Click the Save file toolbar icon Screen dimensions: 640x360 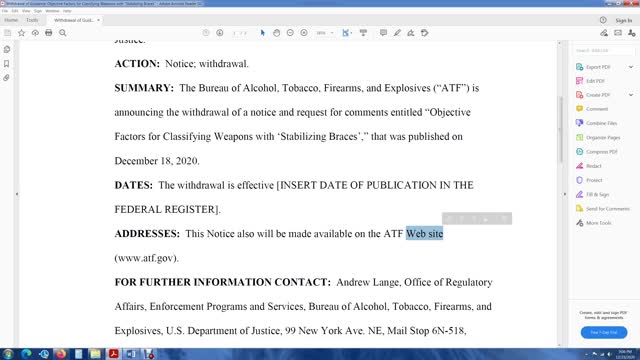tap(7, 33)
